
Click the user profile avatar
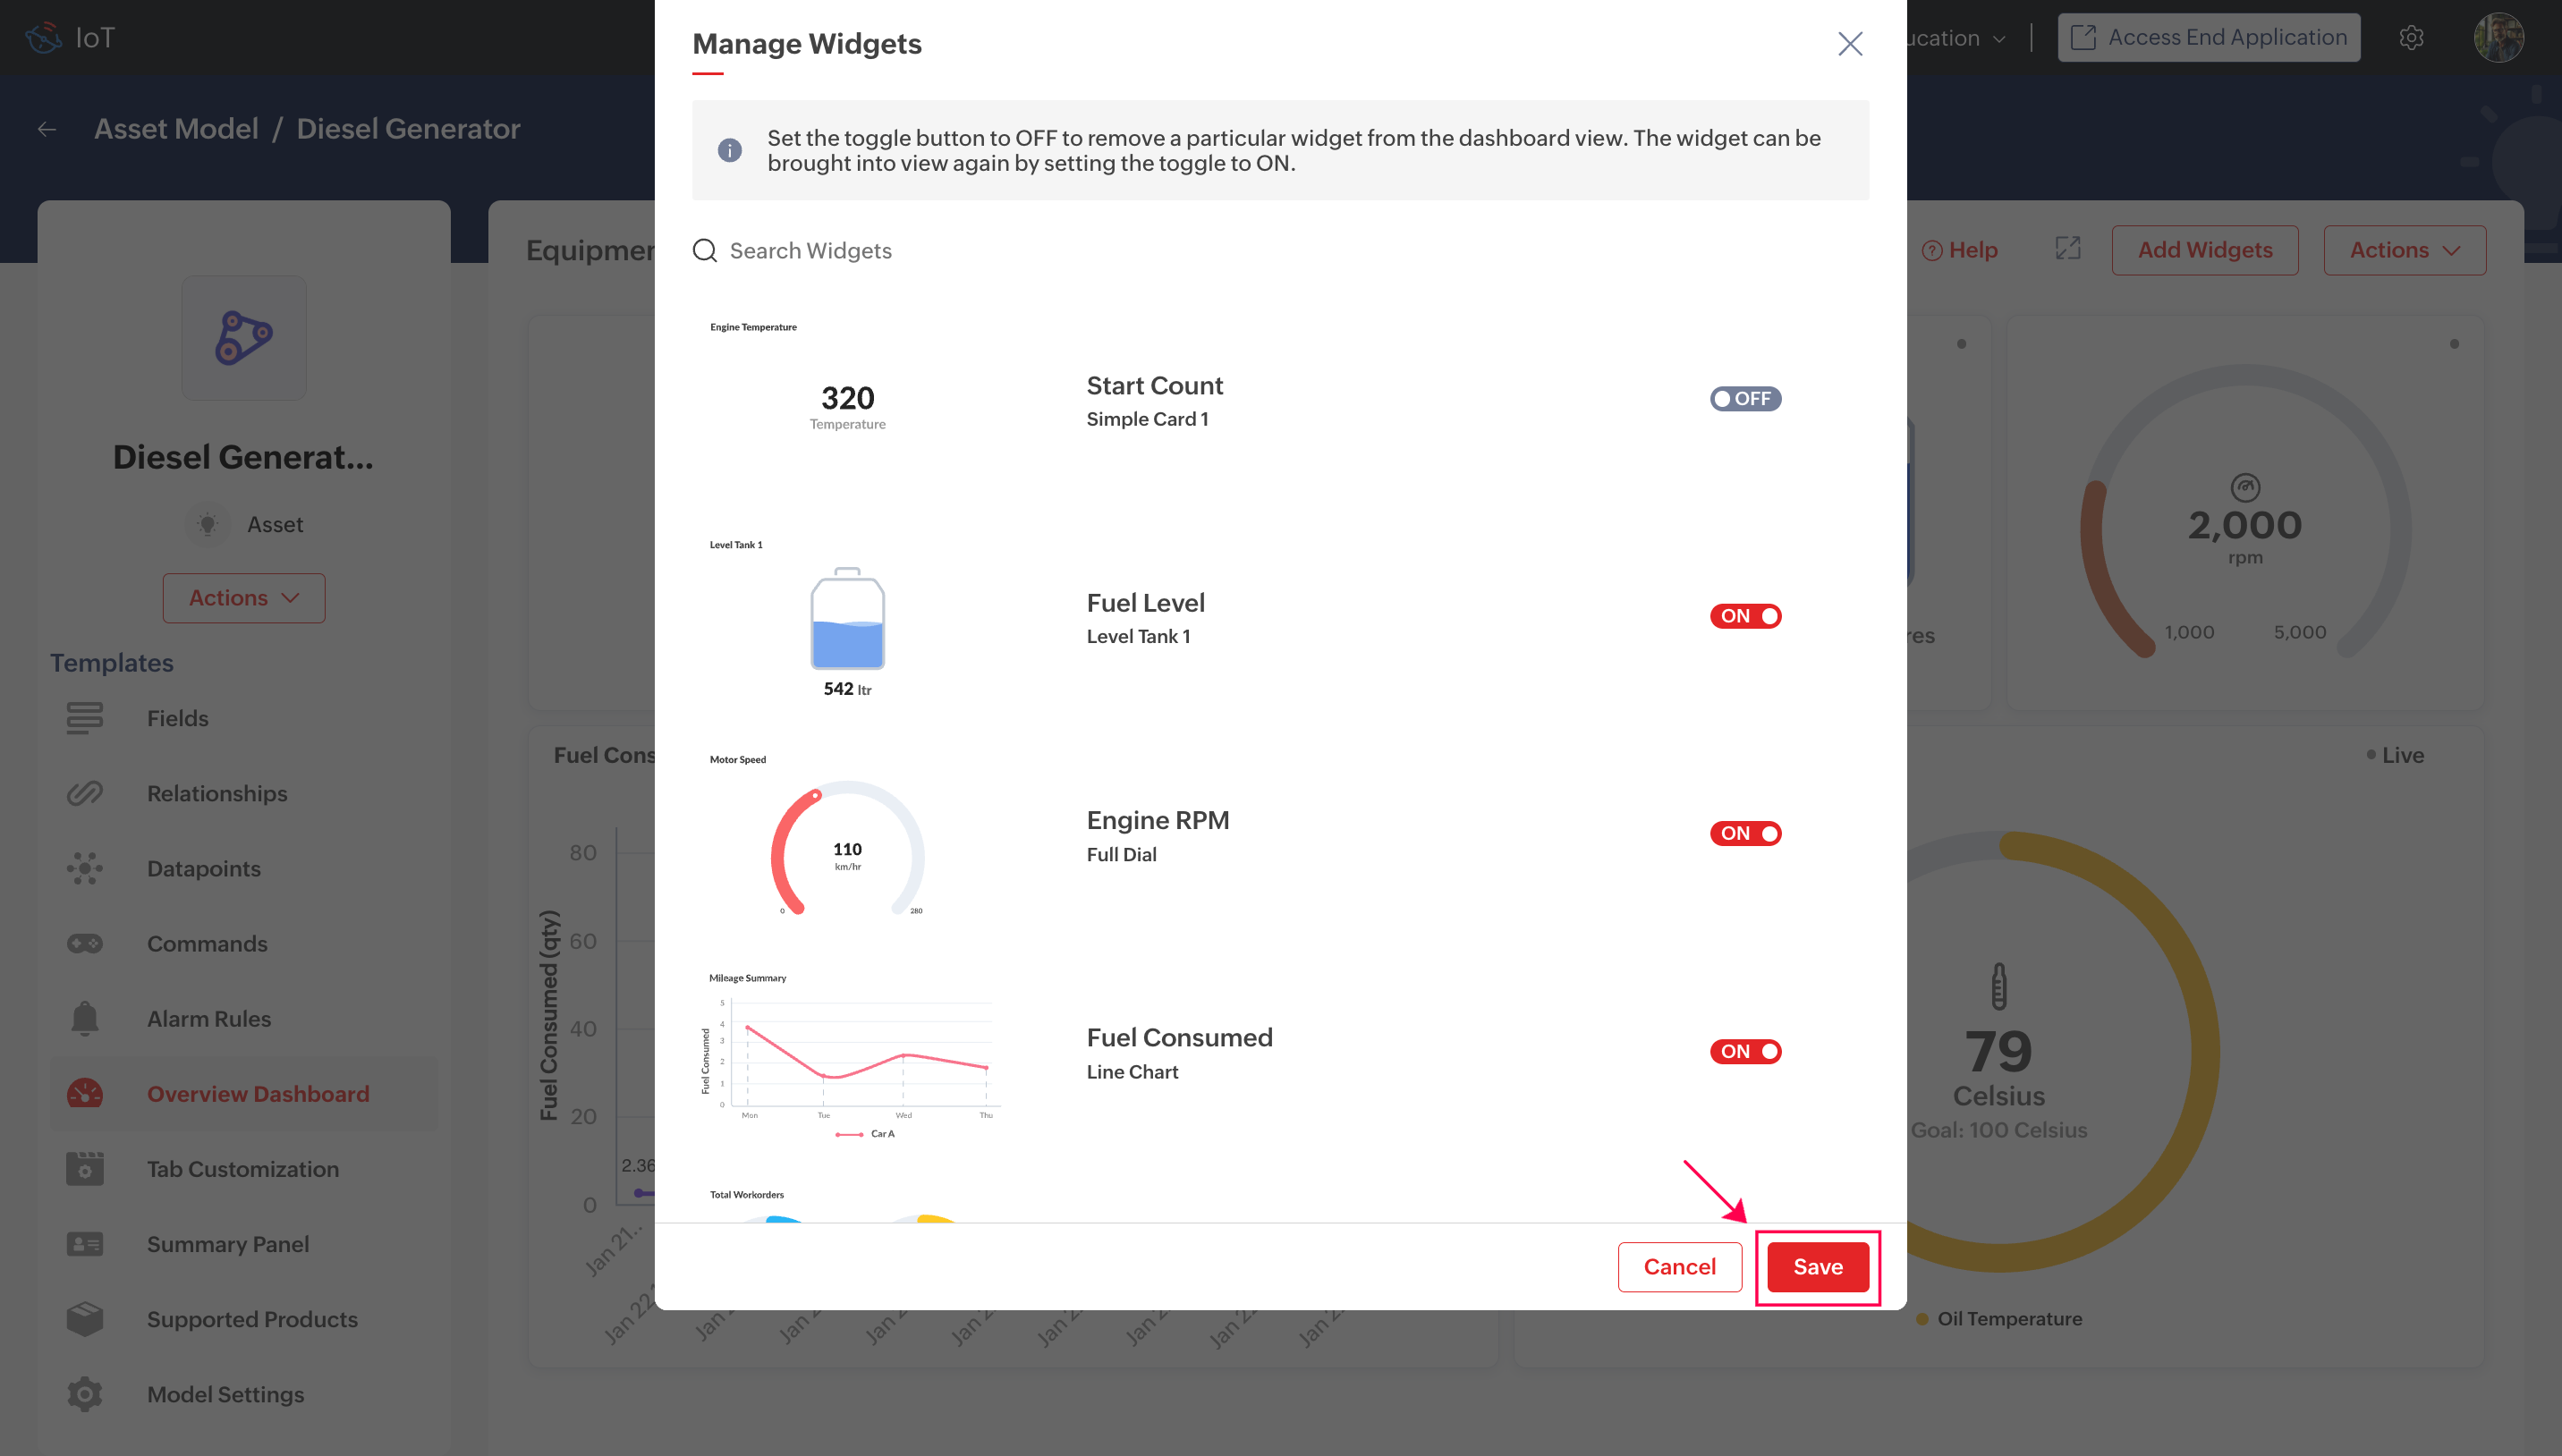click(2498, 38)
